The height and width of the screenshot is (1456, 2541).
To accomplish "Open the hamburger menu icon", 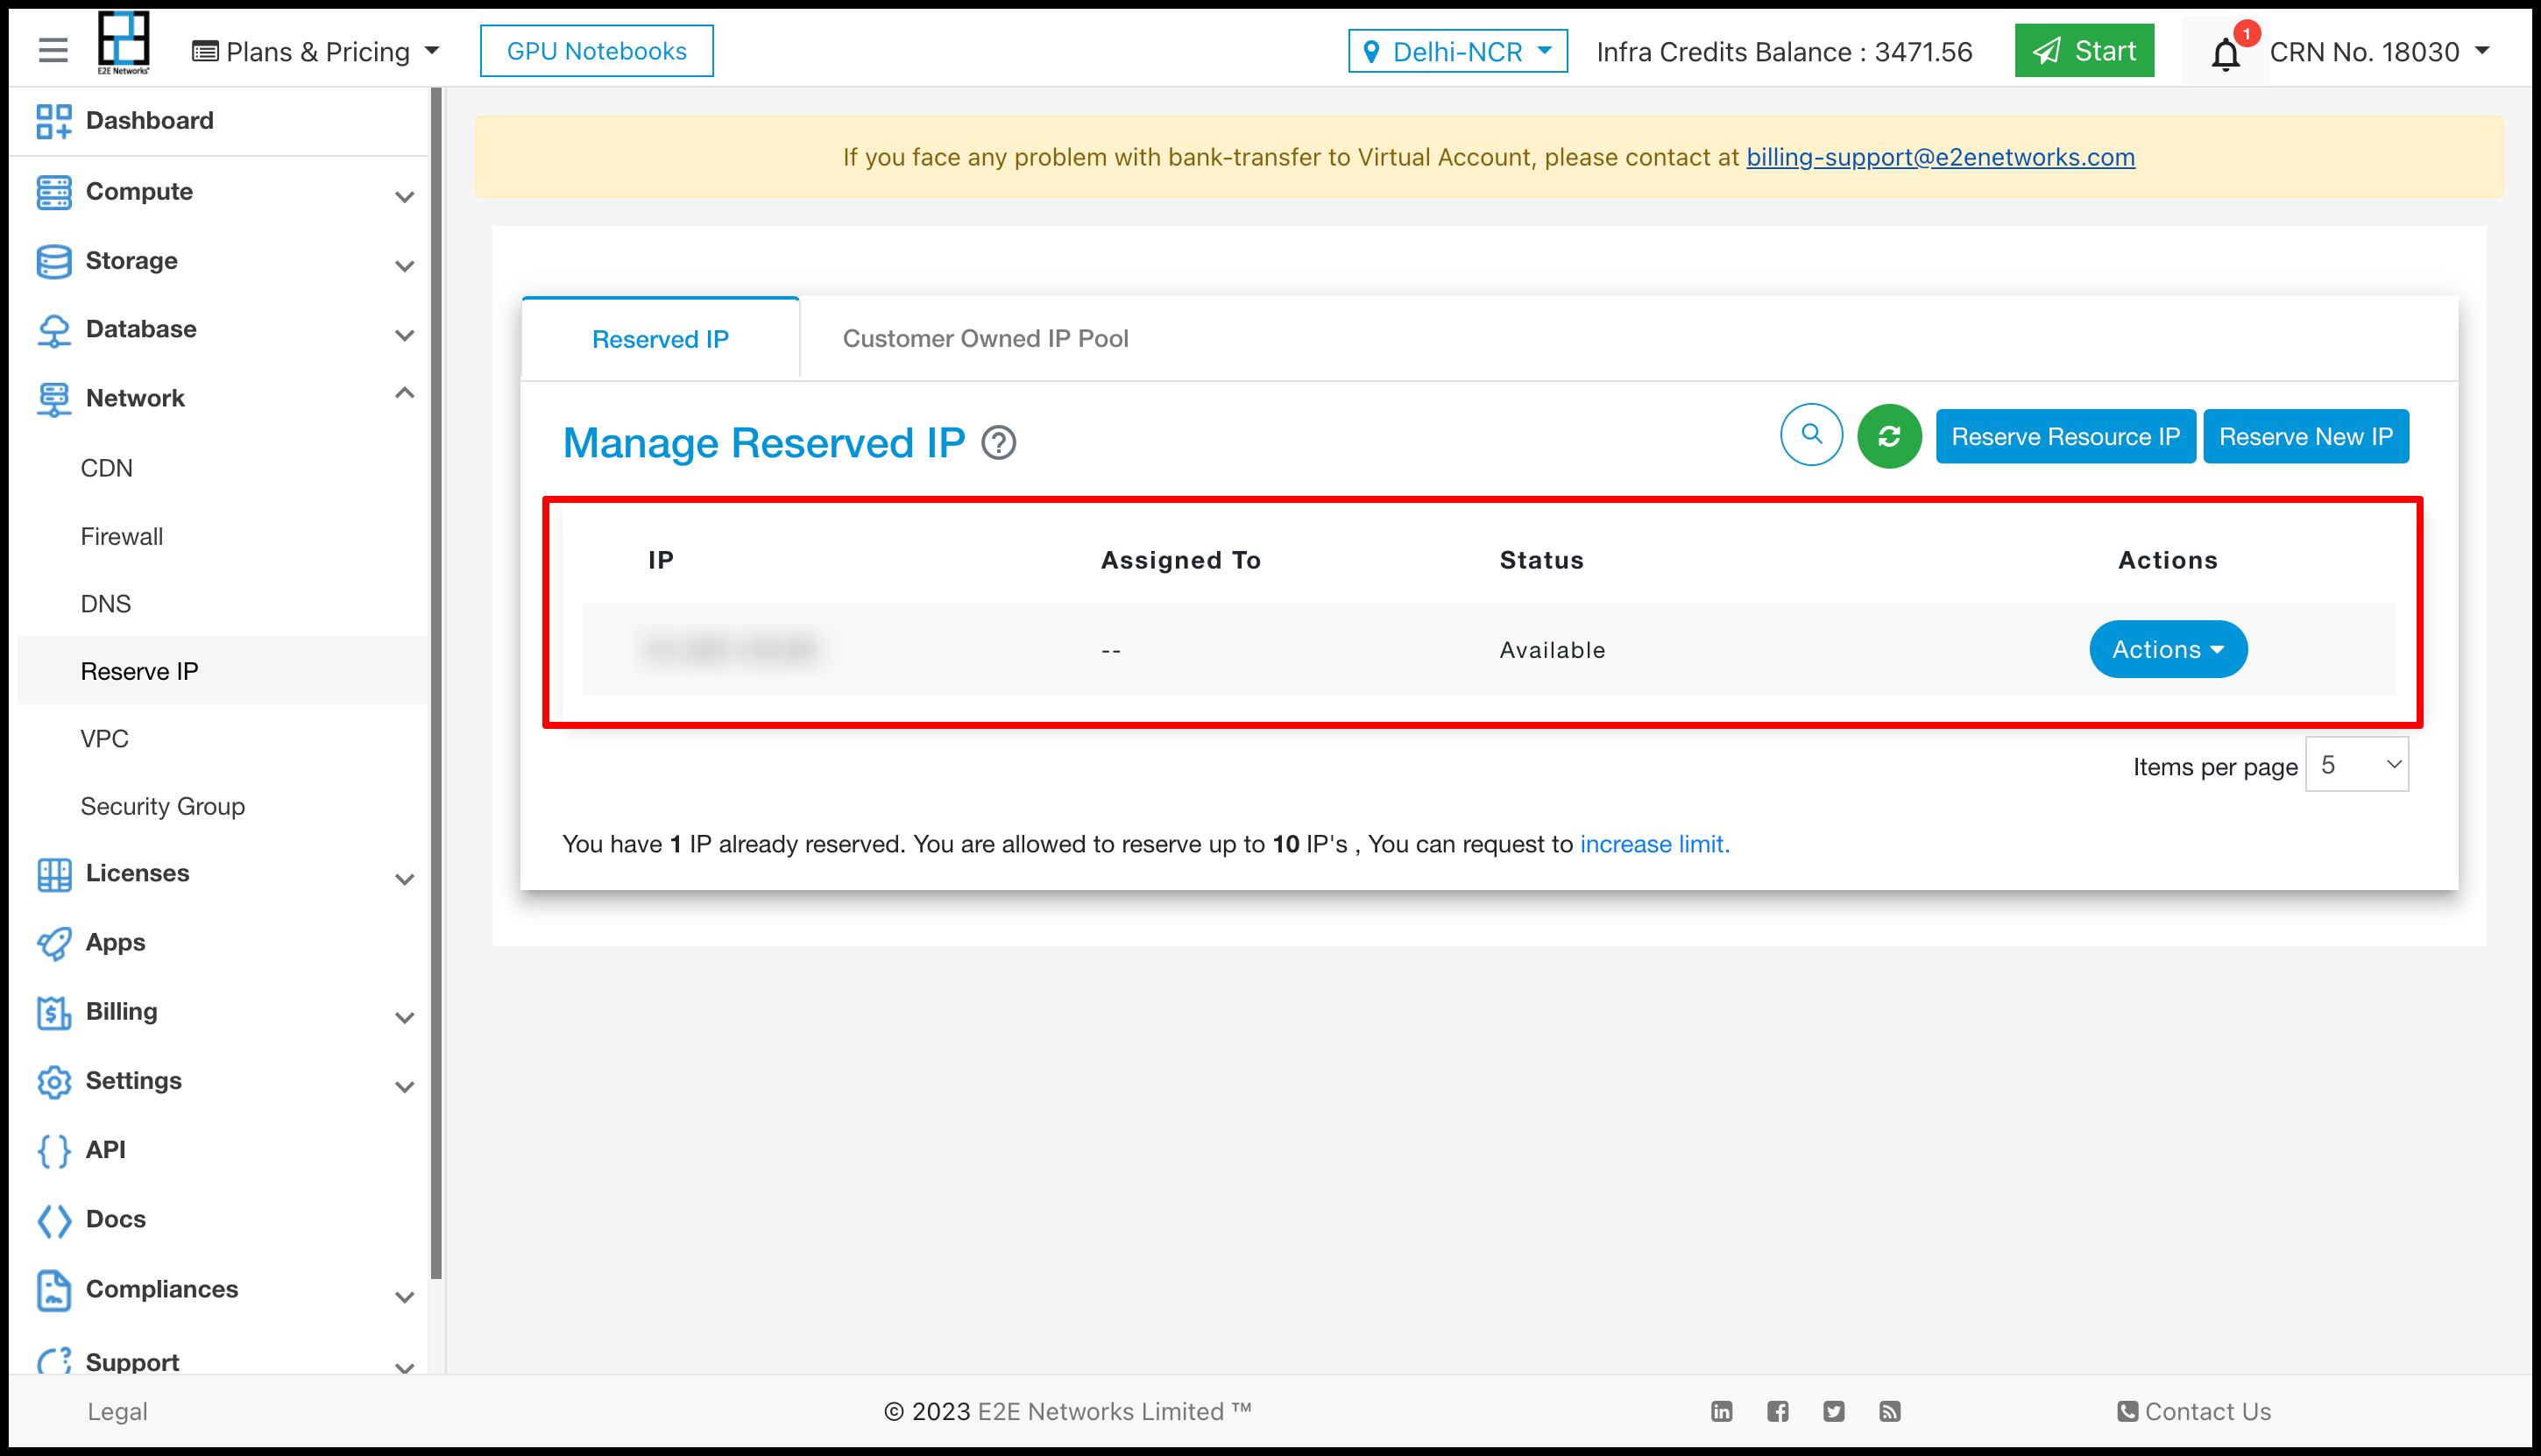I will coord(53,50).
